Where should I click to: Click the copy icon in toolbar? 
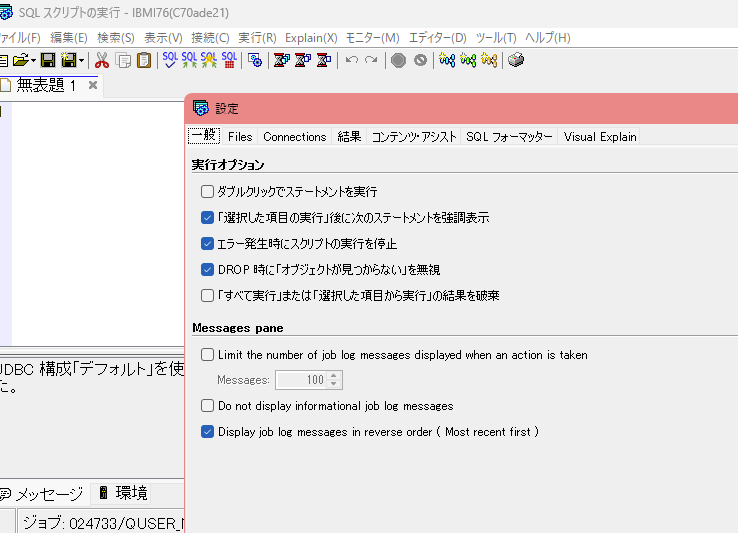123,60
